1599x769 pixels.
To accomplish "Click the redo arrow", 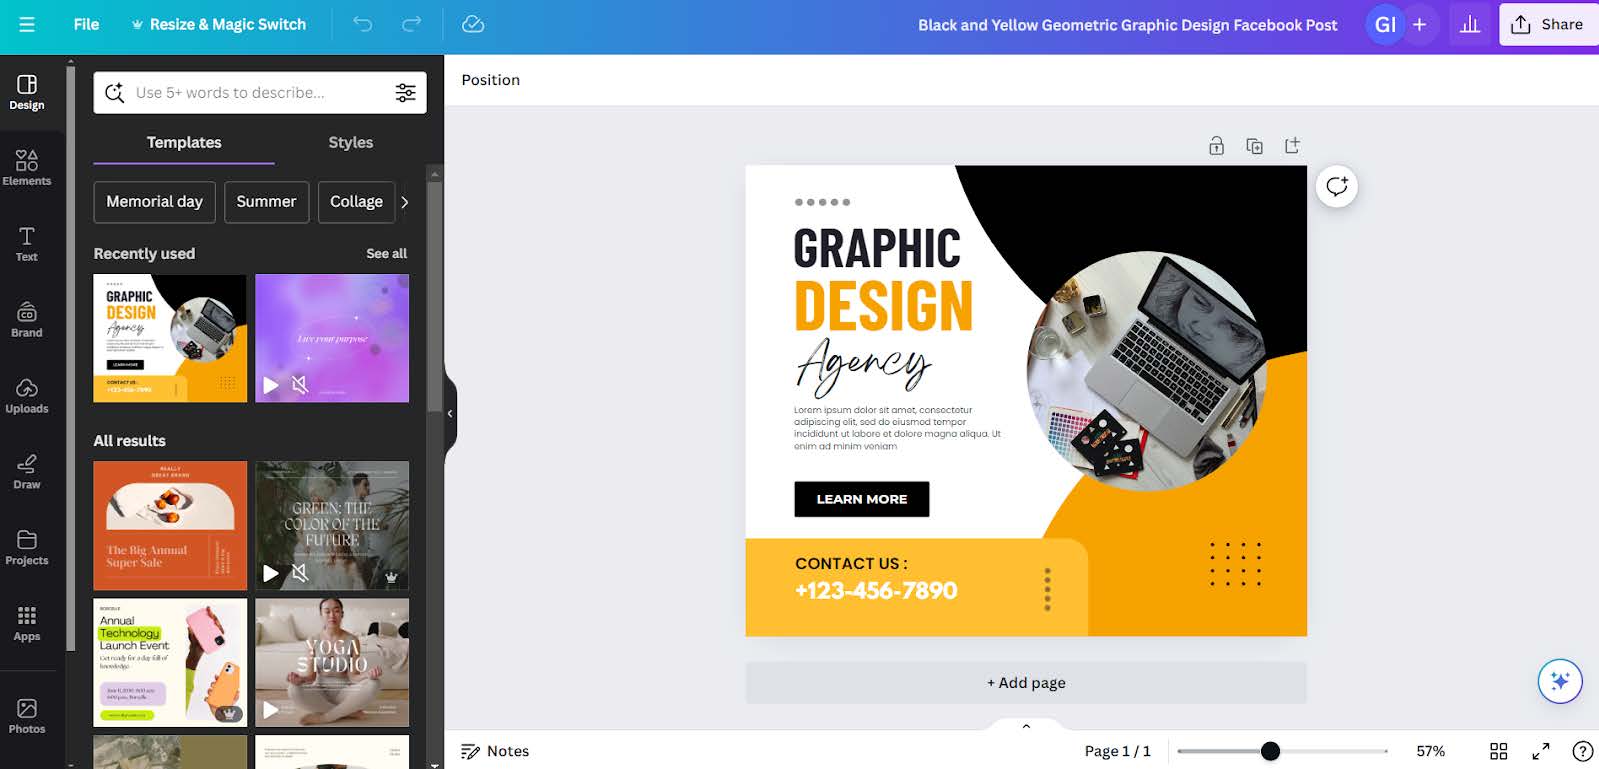I will tap(411, 24).
